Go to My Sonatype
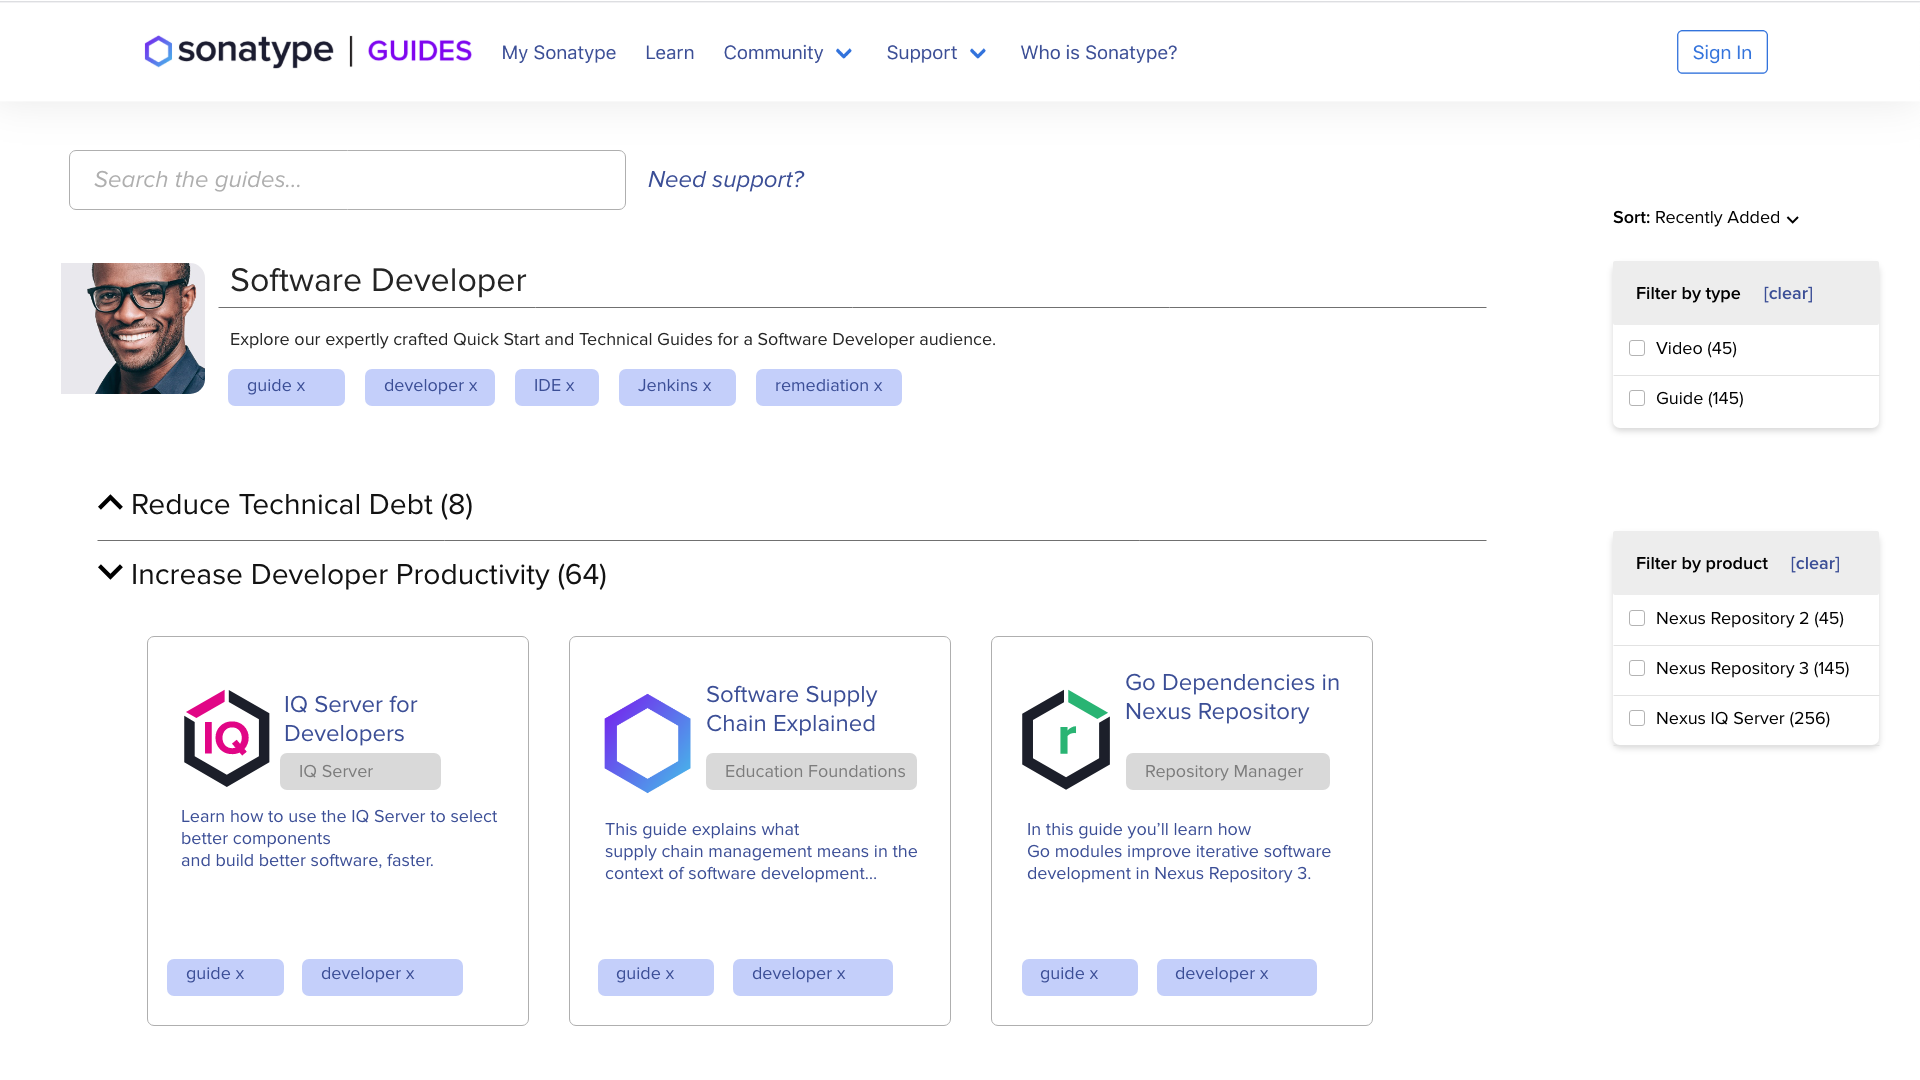Viewport: 1920px width, 1080px height. (559, 53)
